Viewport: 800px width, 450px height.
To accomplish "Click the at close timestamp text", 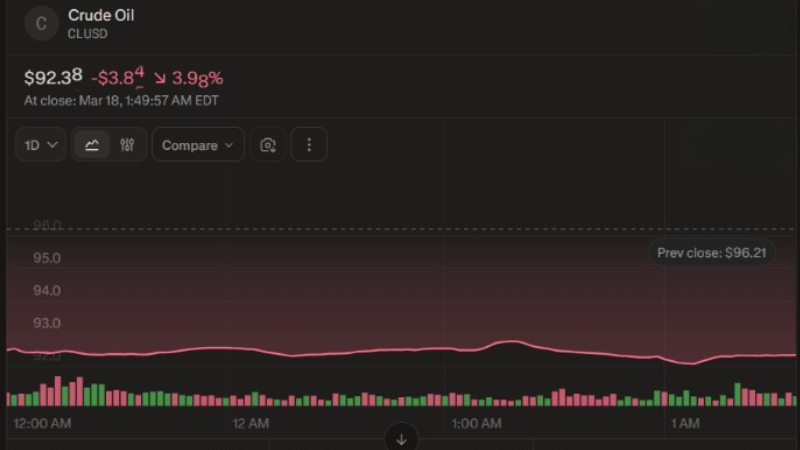I will point(121,100).
